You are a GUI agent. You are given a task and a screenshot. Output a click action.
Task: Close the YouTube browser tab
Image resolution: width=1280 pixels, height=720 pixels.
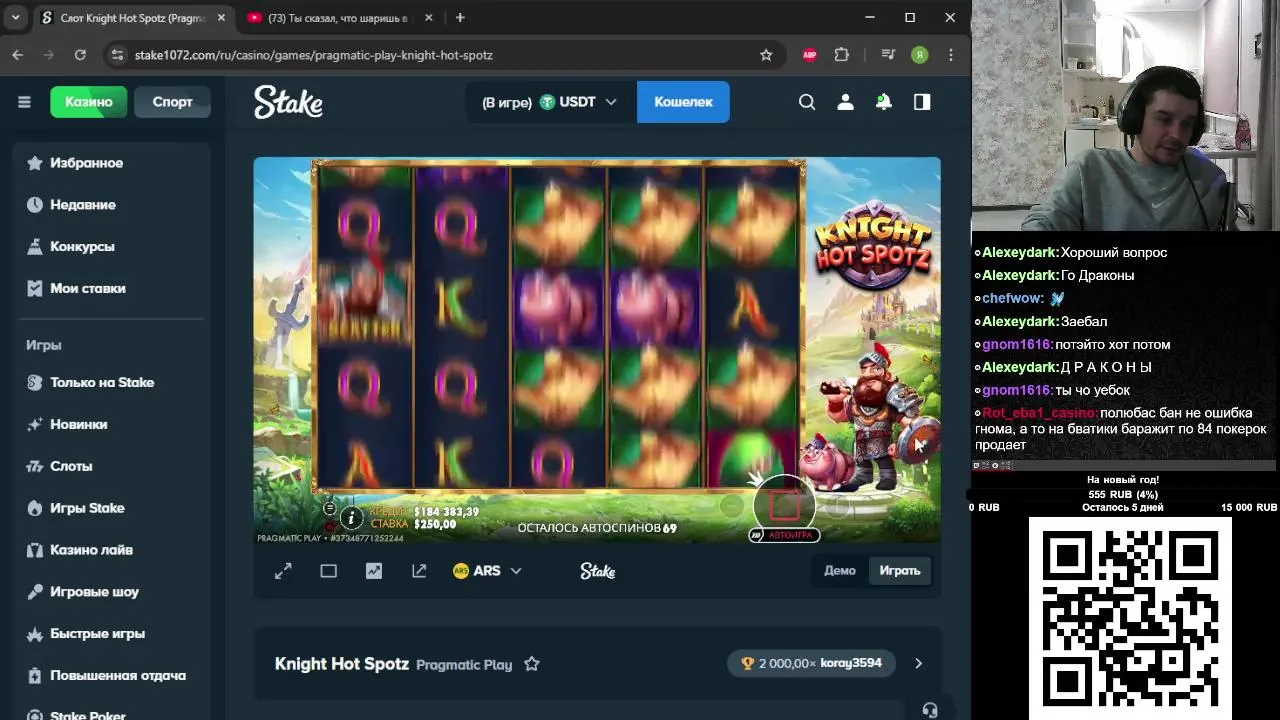[x=429, y=18]
